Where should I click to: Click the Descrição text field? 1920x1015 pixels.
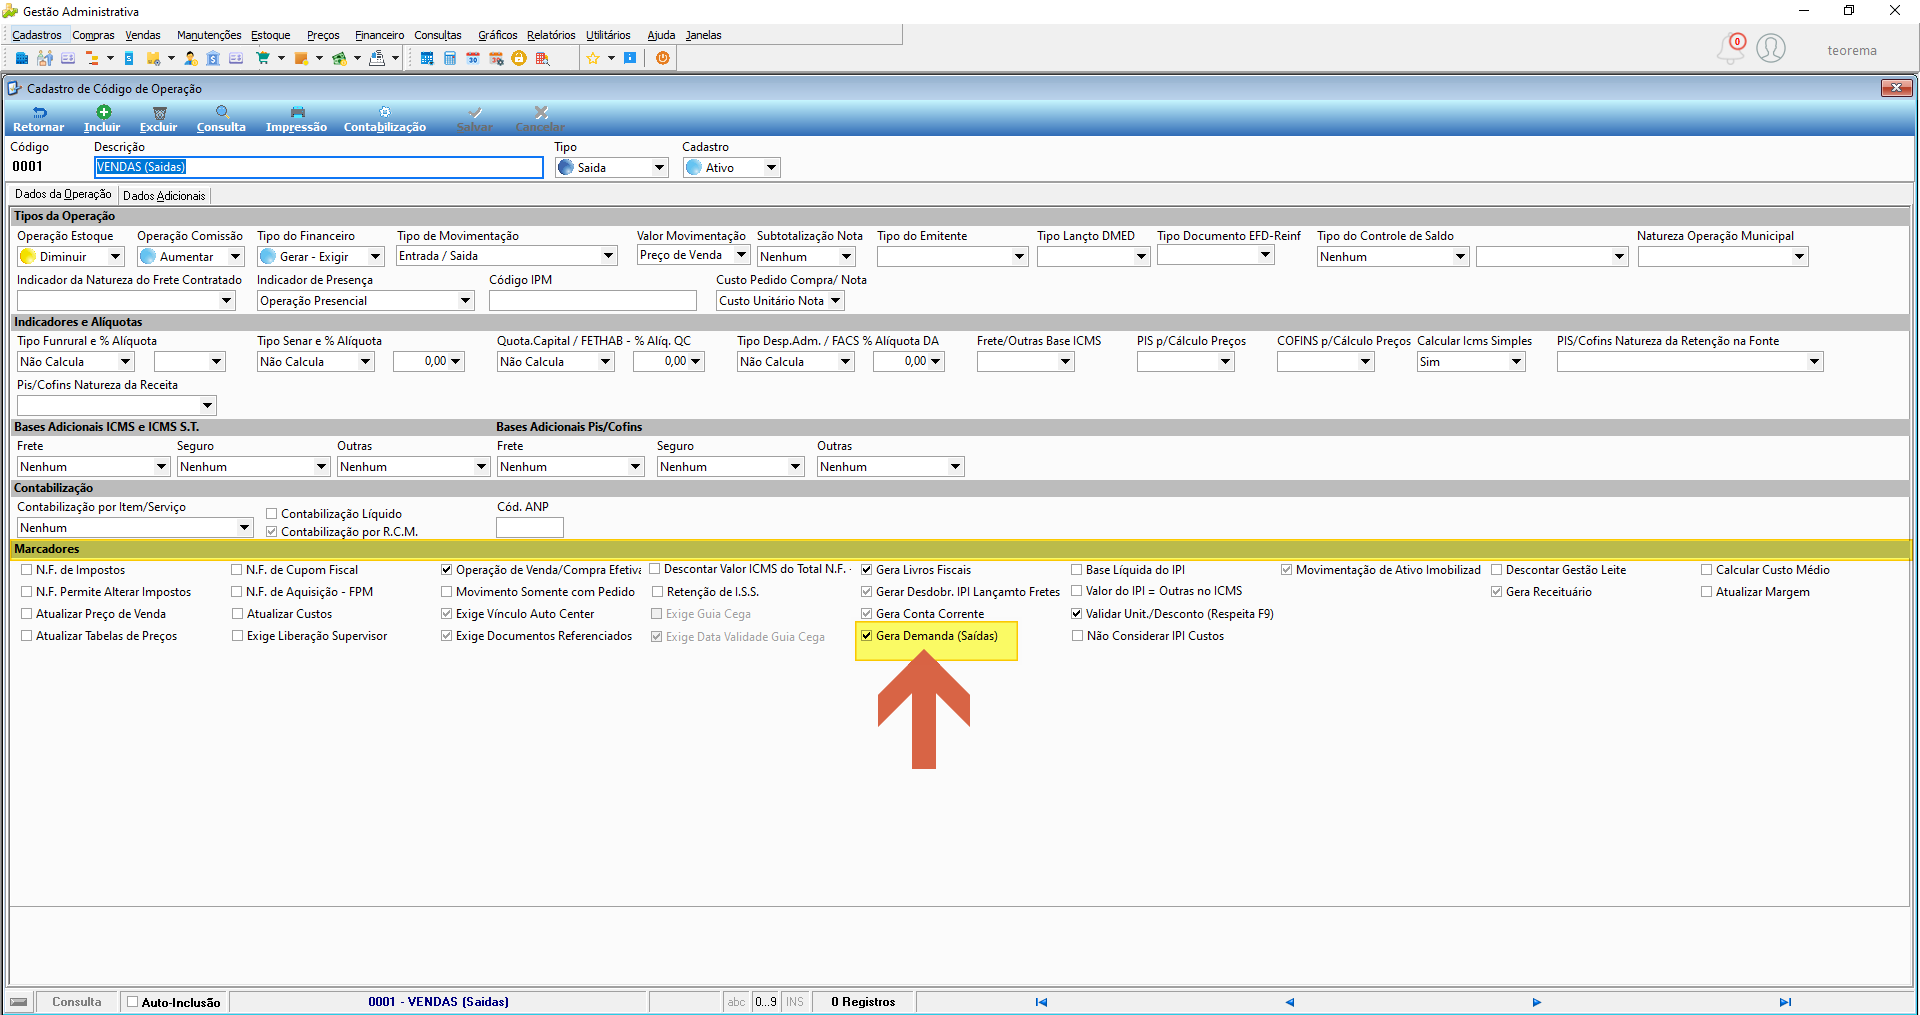[x=319, y=168]
